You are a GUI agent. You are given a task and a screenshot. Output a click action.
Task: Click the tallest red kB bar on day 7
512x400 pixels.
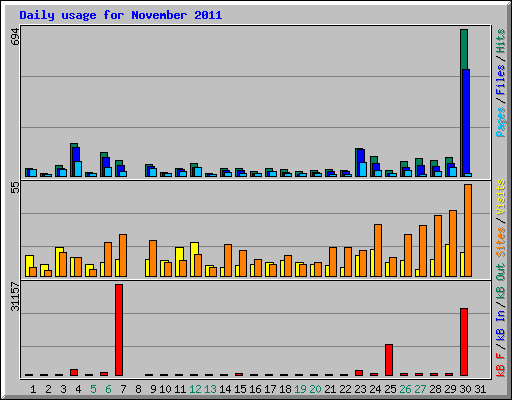coord(119,330)
